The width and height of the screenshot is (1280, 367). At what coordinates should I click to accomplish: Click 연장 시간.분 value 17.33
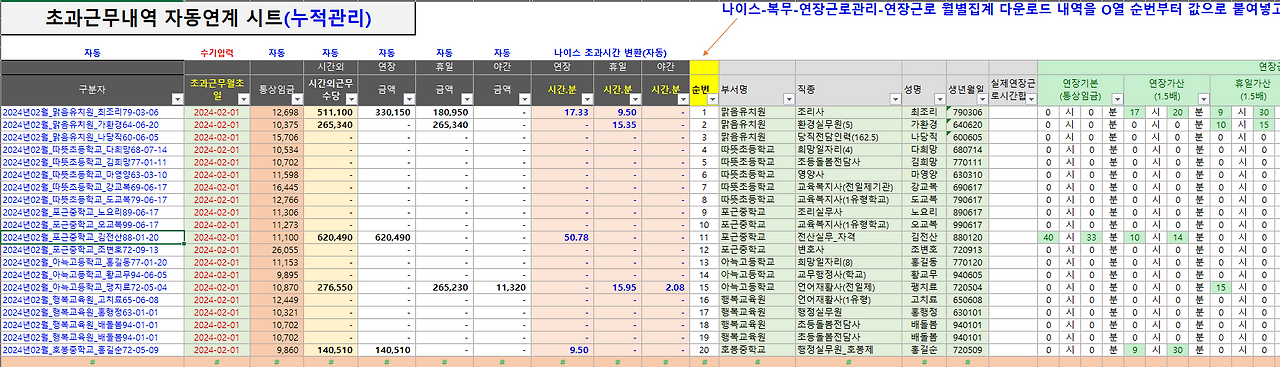pos(562,113)
